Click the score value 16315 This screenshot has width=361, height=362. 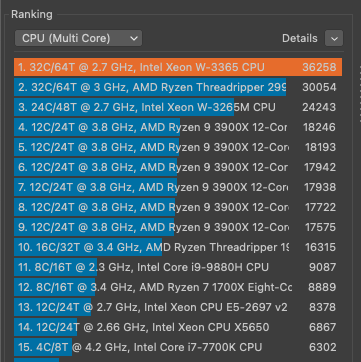[320, 247]
